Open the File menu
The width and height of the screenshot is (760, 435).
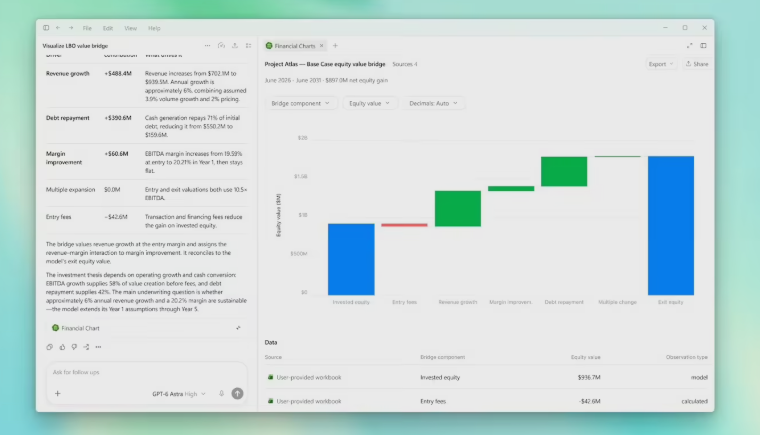coord(87,28)
